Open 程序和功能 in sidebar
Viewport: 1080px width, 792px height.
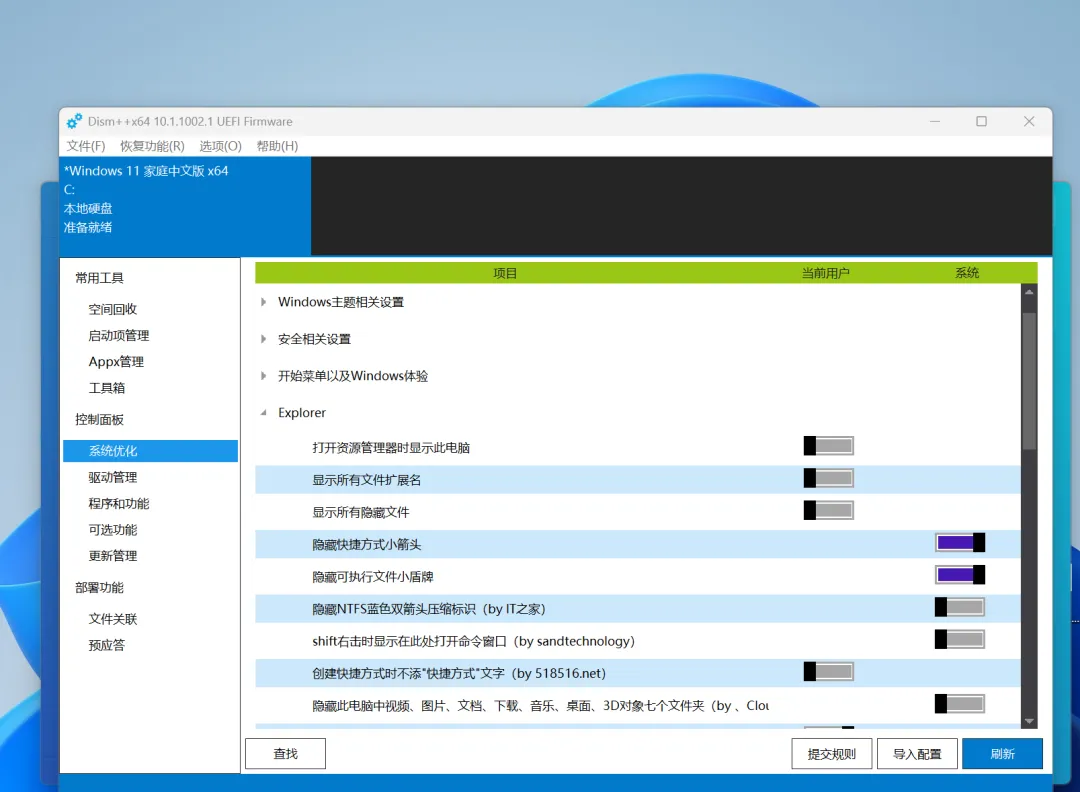click(x=118, y=503)
